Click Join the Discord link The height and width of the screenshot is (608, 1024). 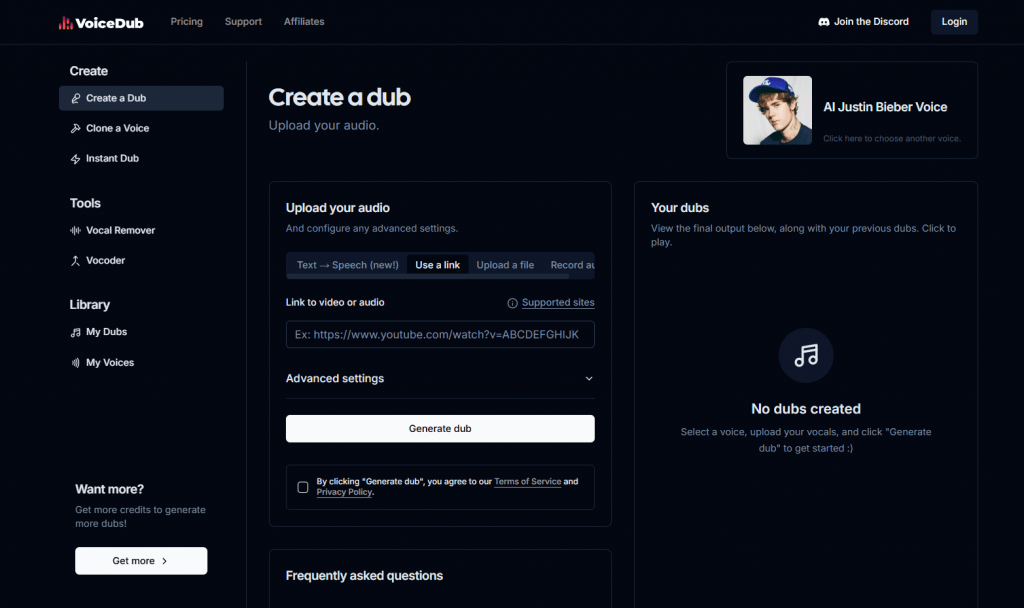point(863,22)
